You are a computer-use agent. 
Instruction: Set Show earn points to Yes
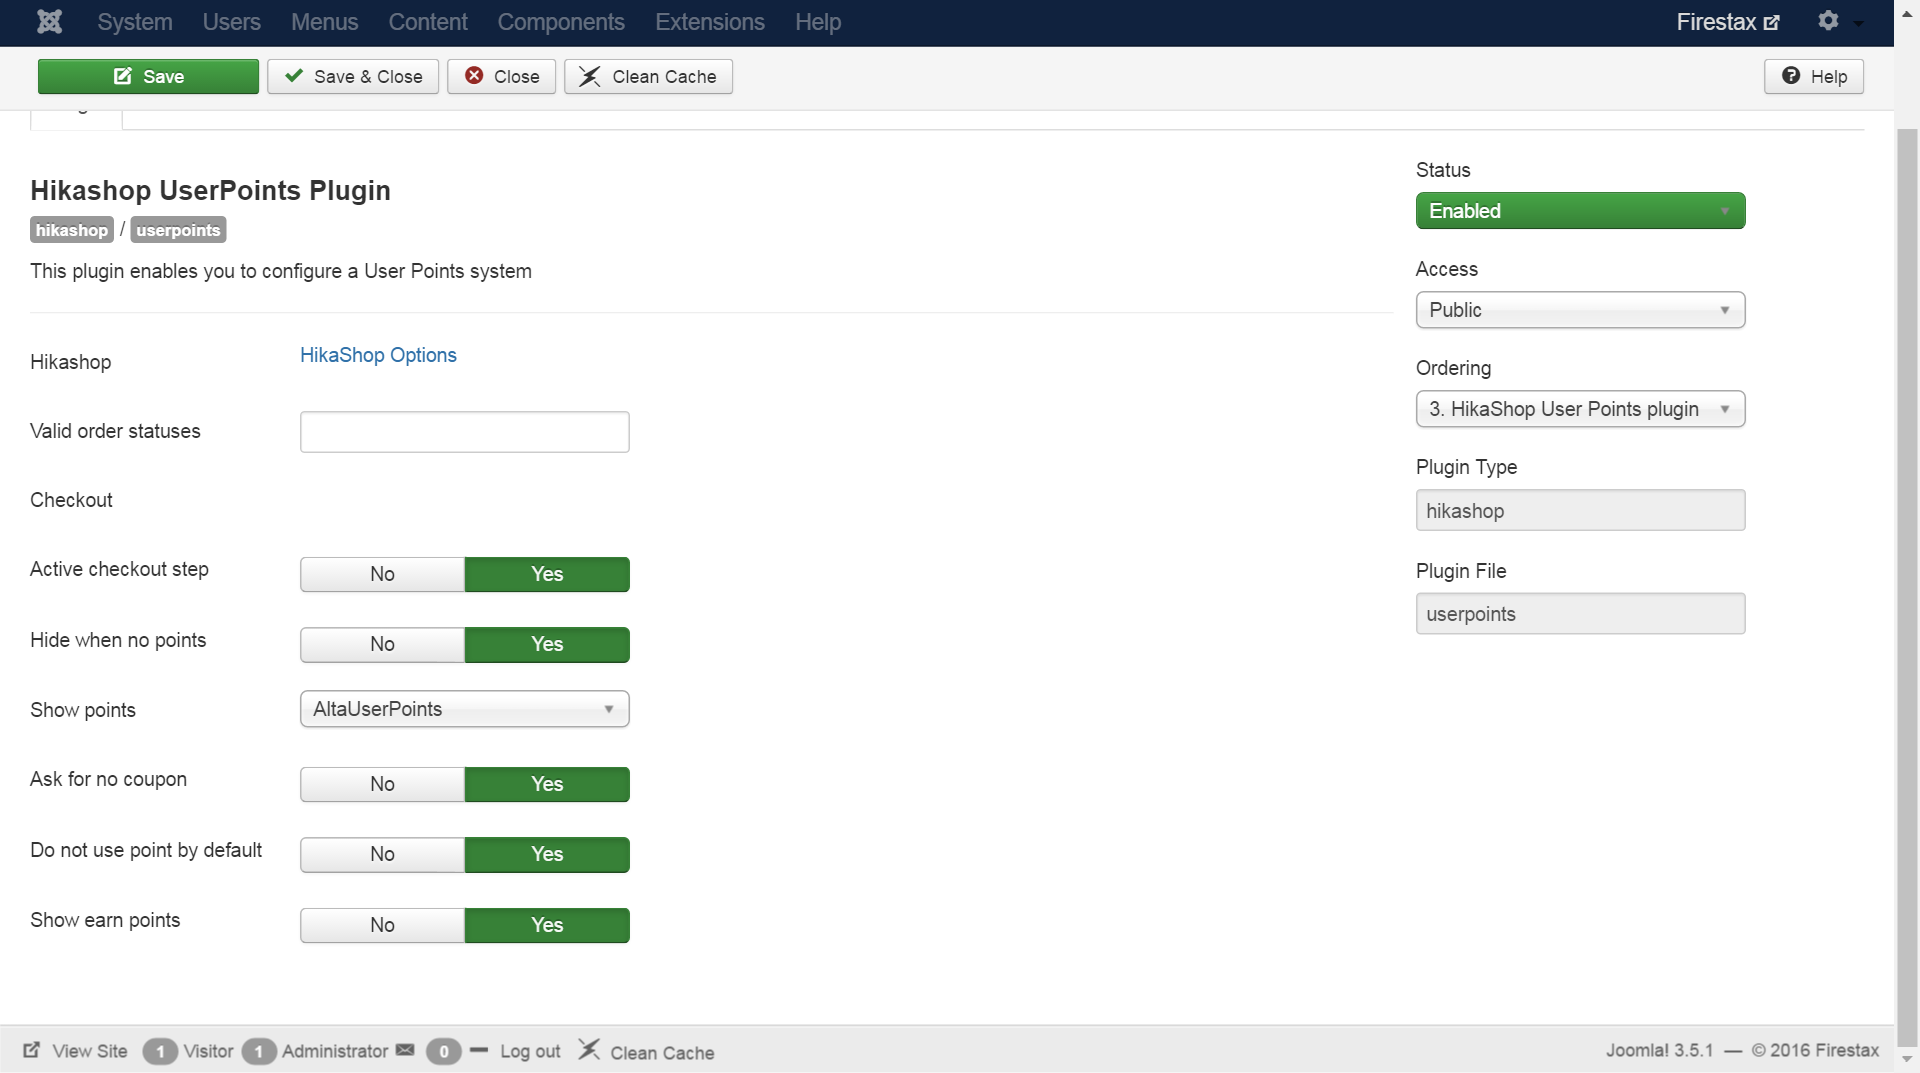coord(547,925)
